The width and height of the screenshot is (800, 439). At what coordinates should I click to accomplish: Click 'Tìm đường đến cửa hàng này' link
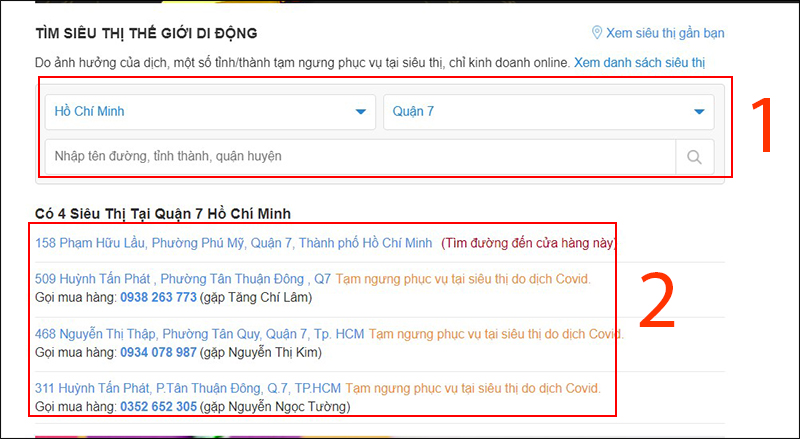pyautogui.click(x=529, y=243)
